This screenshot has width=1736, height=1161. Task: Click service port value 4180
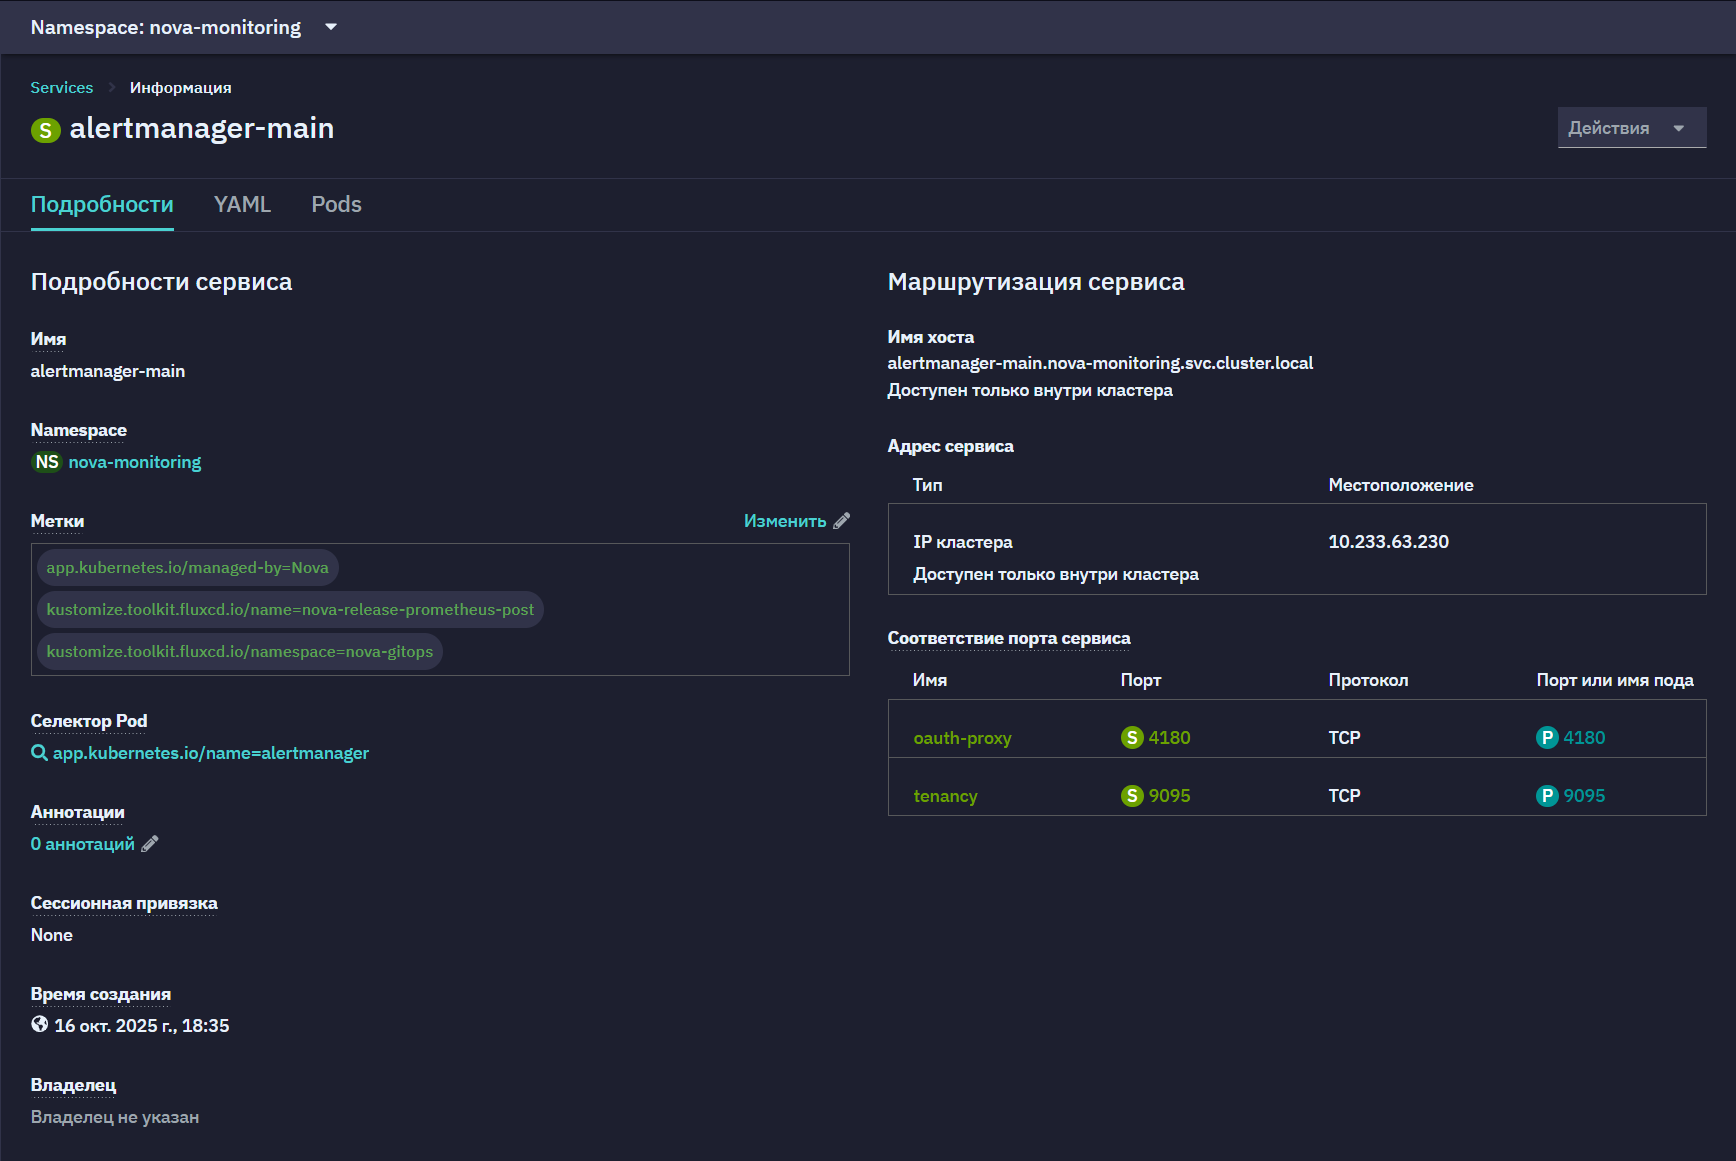tap(1169, 738)
